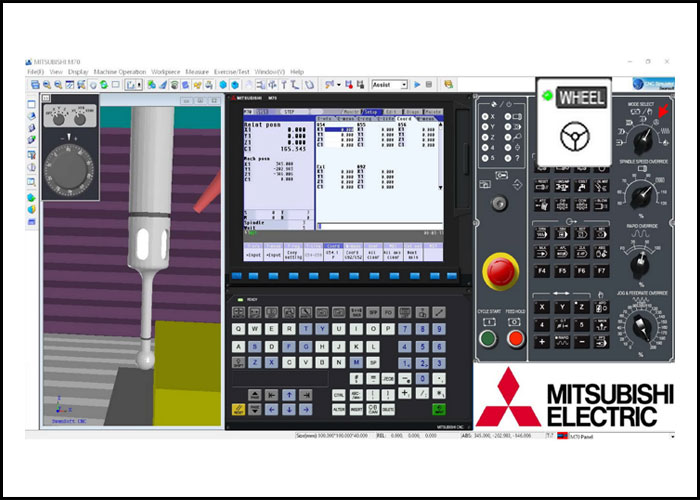Click the highlighted G54 X1 value cell
This screenshot has width=700, height=500.
click(x=339, y=130)
